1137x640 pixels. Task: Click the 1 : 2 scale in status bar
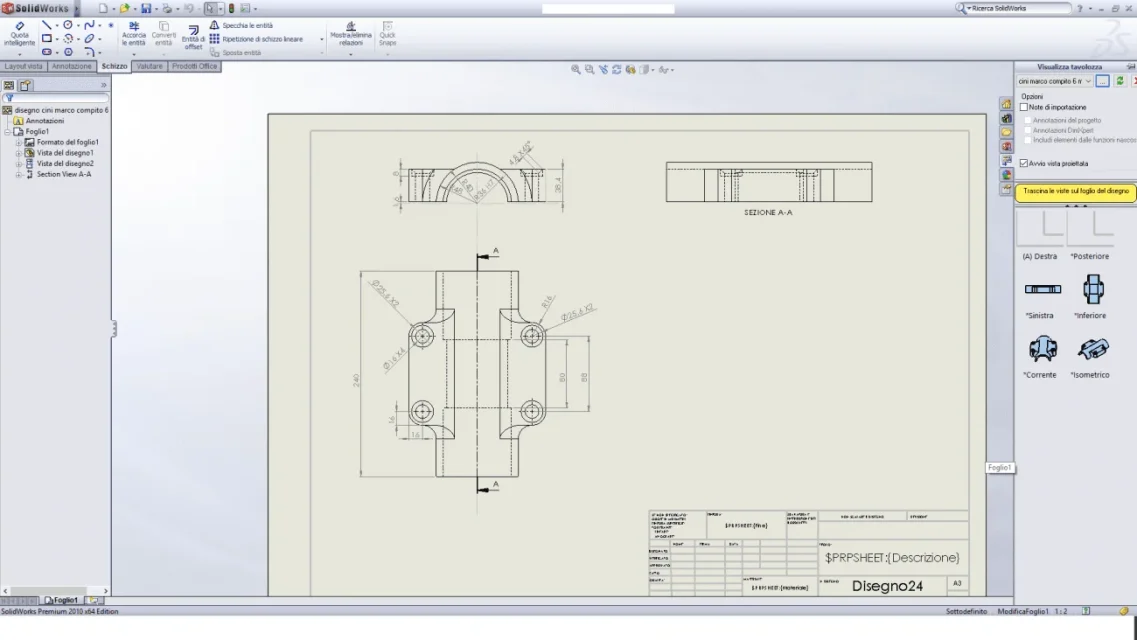tap(1060, 612)
